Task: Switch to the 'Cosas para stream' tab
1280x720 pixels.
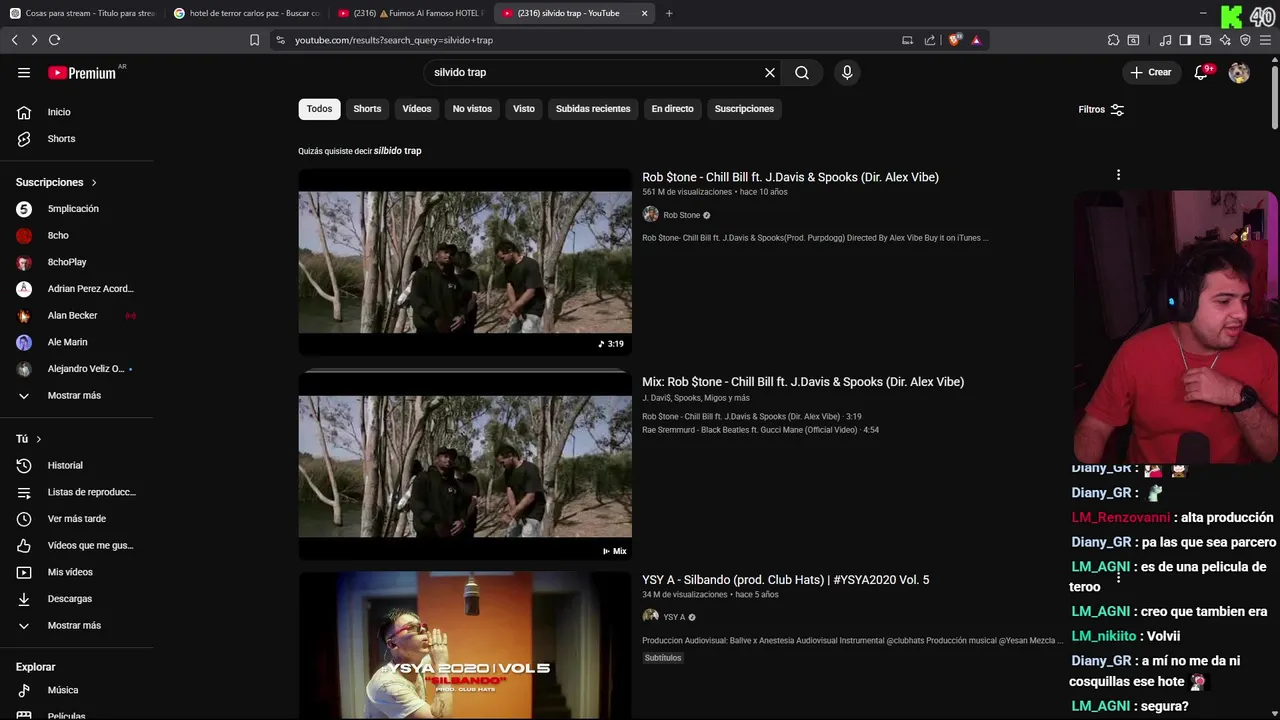Action: (x=82, y=13)
